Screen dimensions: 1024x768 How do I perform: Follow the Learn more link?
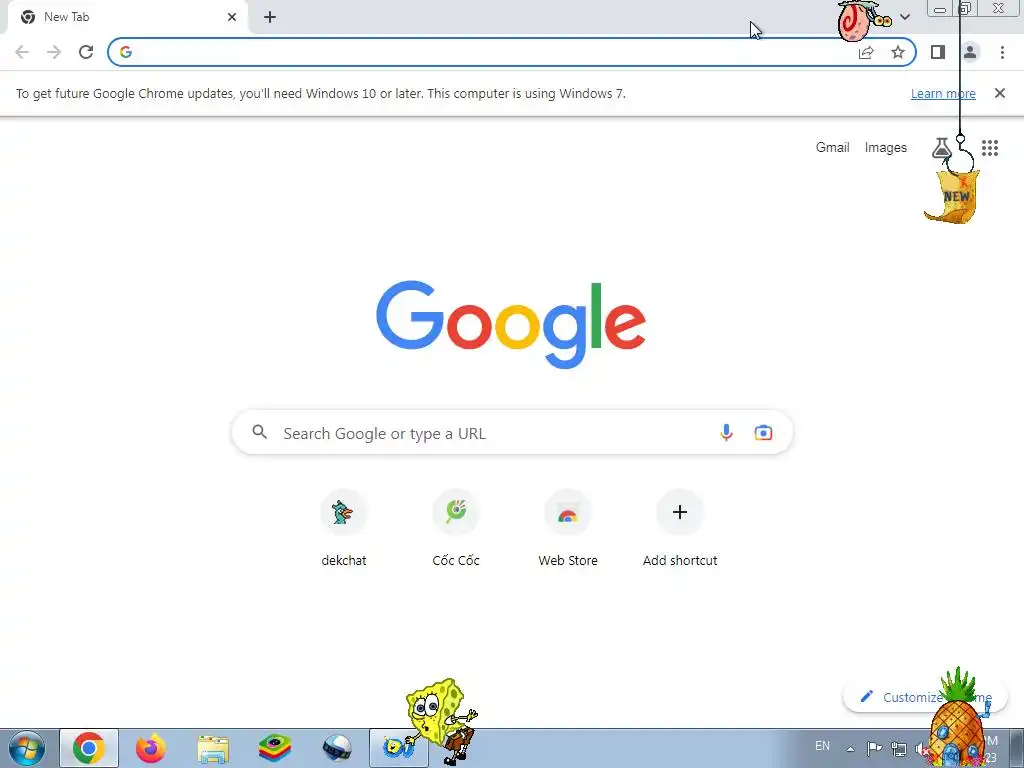(x=943, y=93)
